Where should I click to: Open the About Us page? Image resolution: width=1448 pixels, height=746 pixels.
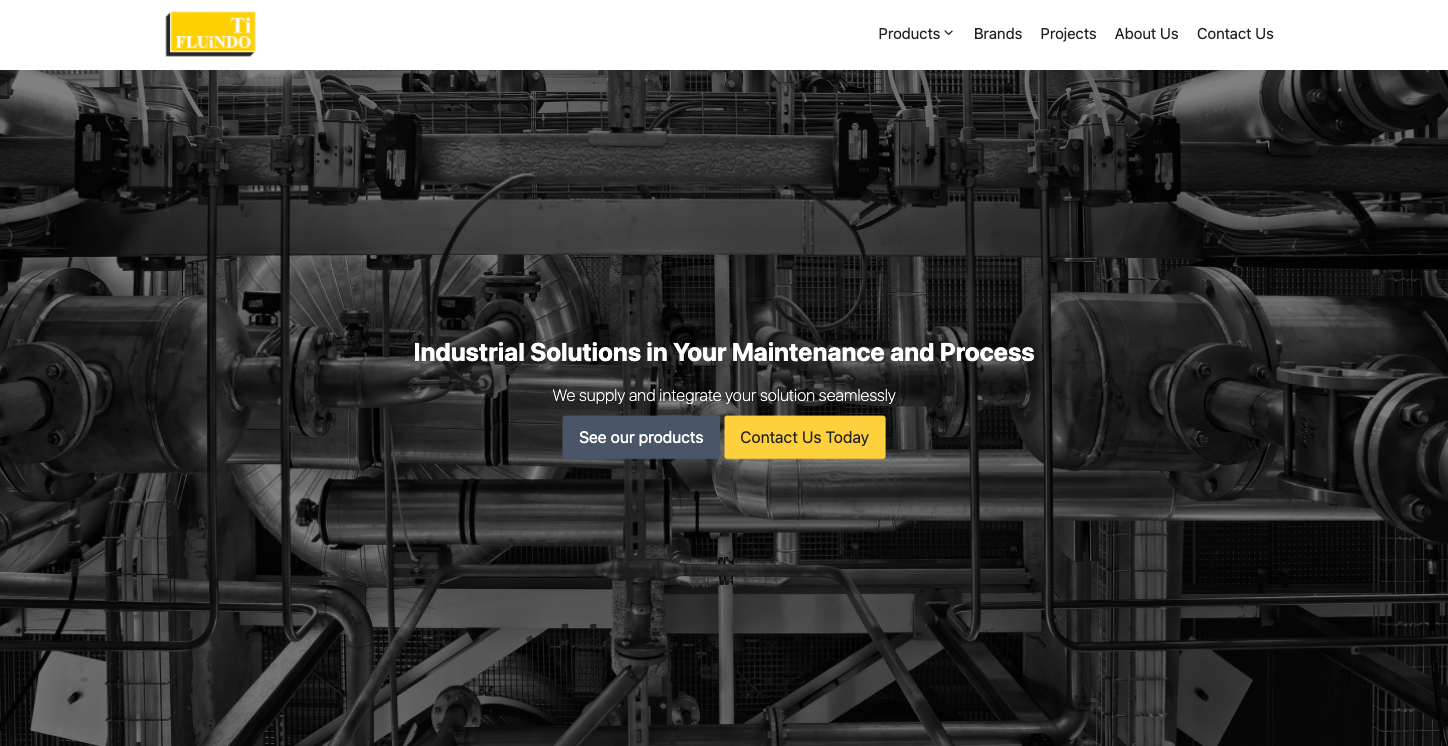(1146, 34)
